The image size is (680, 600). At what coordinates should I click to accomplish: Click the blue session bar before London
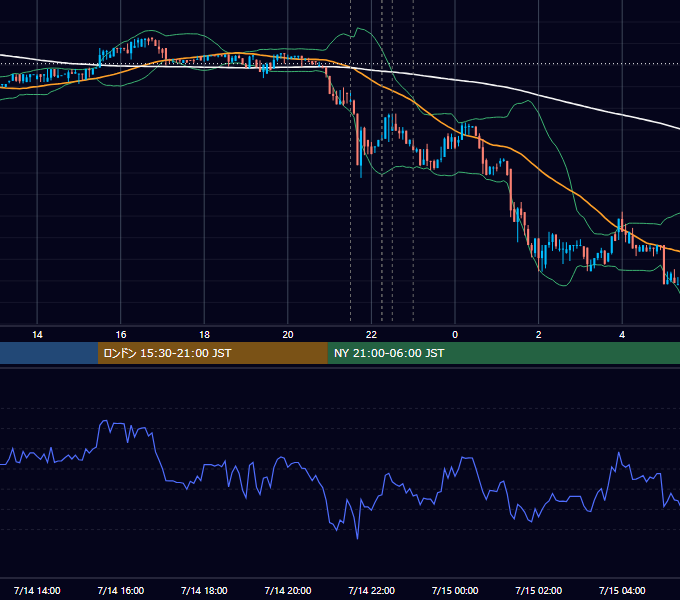tap(49, 353)
